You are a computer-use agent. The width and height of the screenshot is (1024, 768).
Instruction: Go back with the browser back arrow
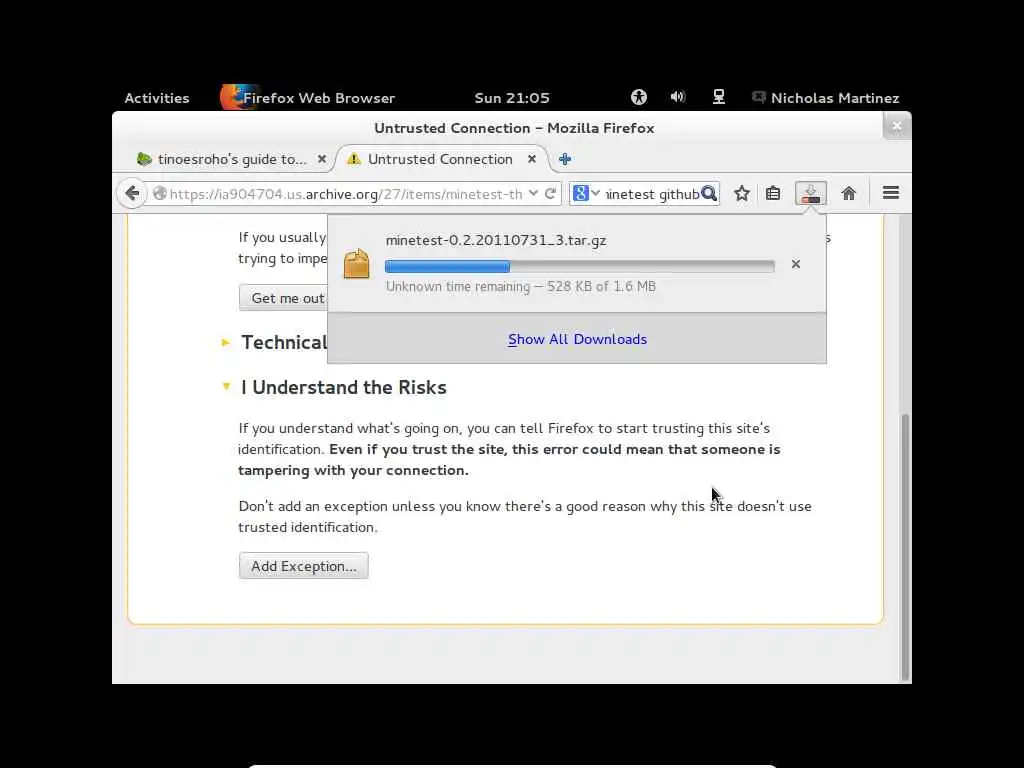132,193
